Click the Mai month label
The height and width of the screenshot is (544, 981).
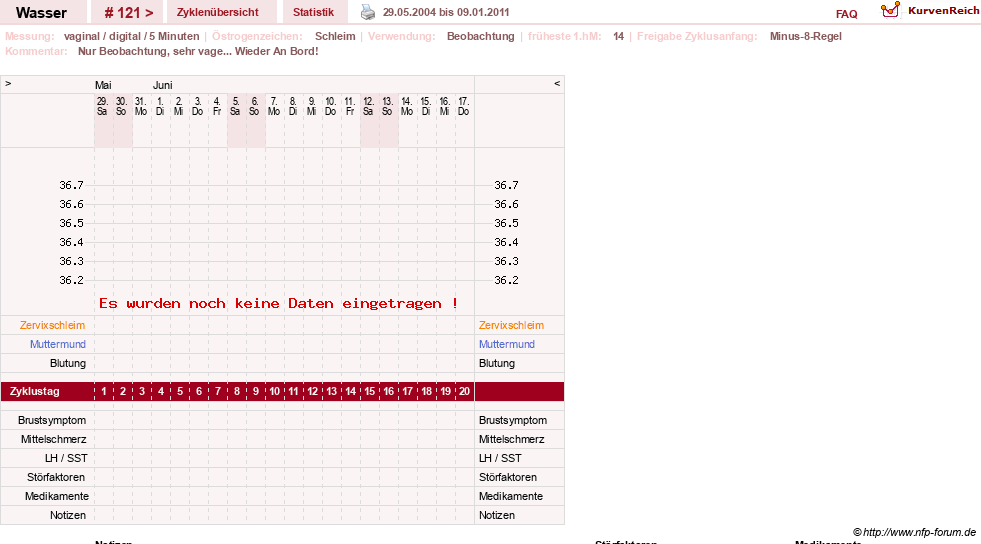pyautogui.click(x=103, y=85)
